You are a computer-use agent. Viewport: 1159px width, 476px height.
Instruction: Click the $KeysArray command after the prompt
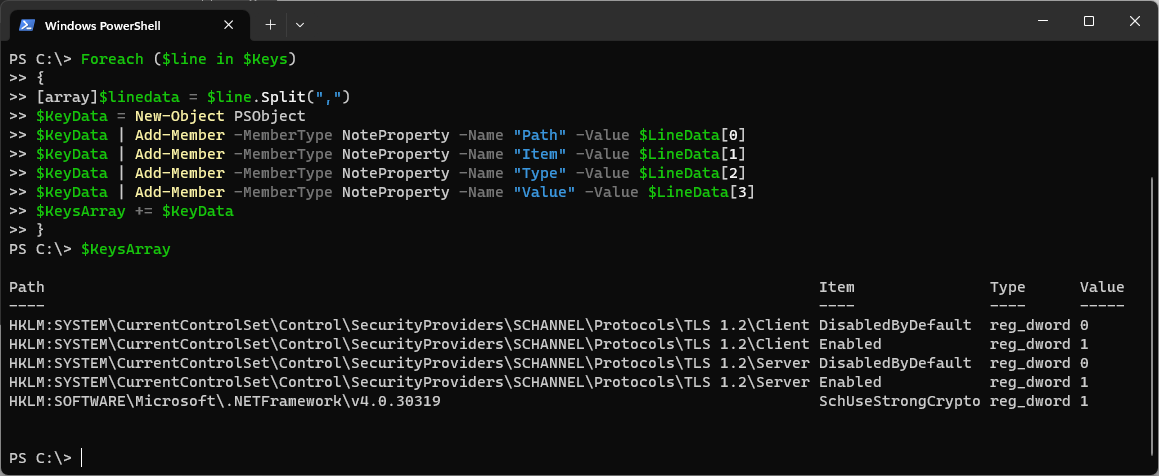(125, 249)
